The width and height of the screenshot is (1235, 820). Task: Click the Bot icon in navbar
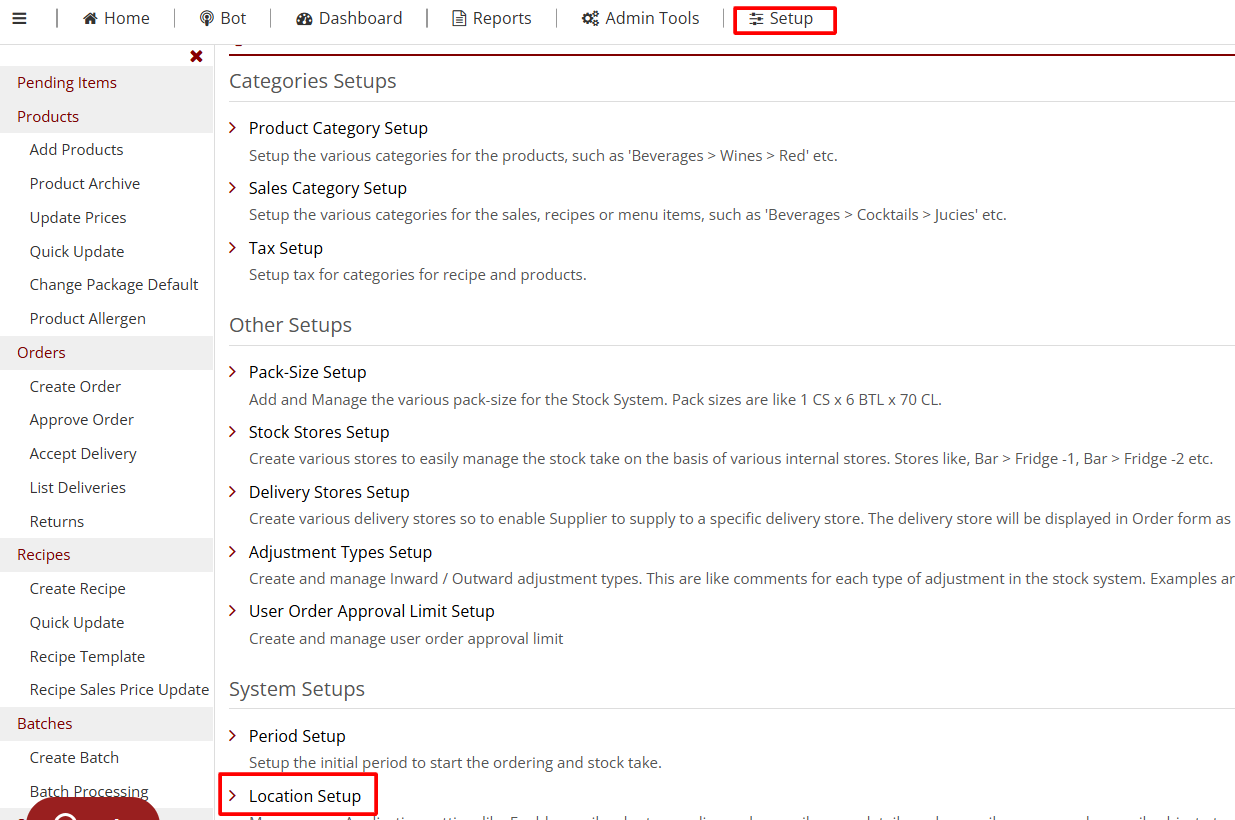[206, 19]
